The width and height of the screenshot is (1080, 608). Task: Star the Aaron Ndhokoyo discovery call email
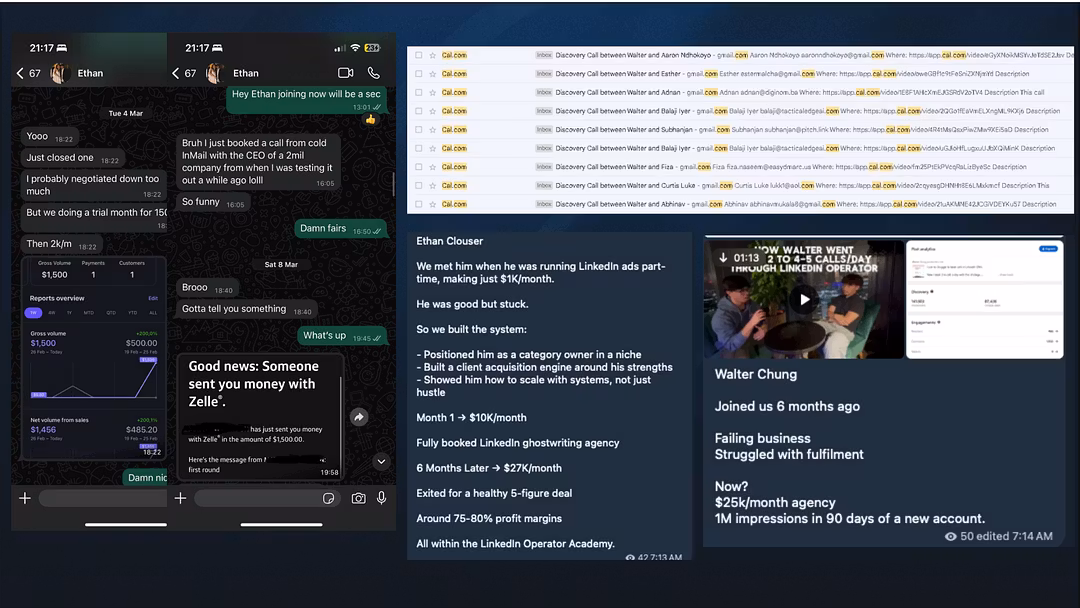click(433, 55)
